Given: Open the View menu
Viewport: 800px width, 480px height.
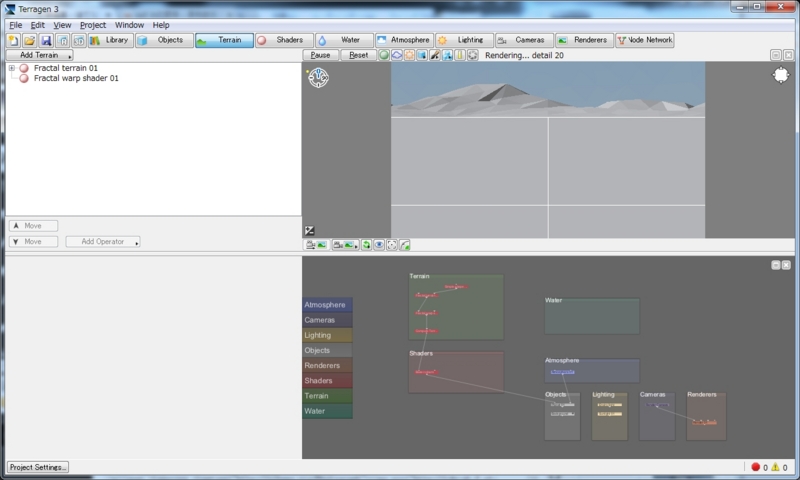Looking at the screenshot, I should 62,25.
